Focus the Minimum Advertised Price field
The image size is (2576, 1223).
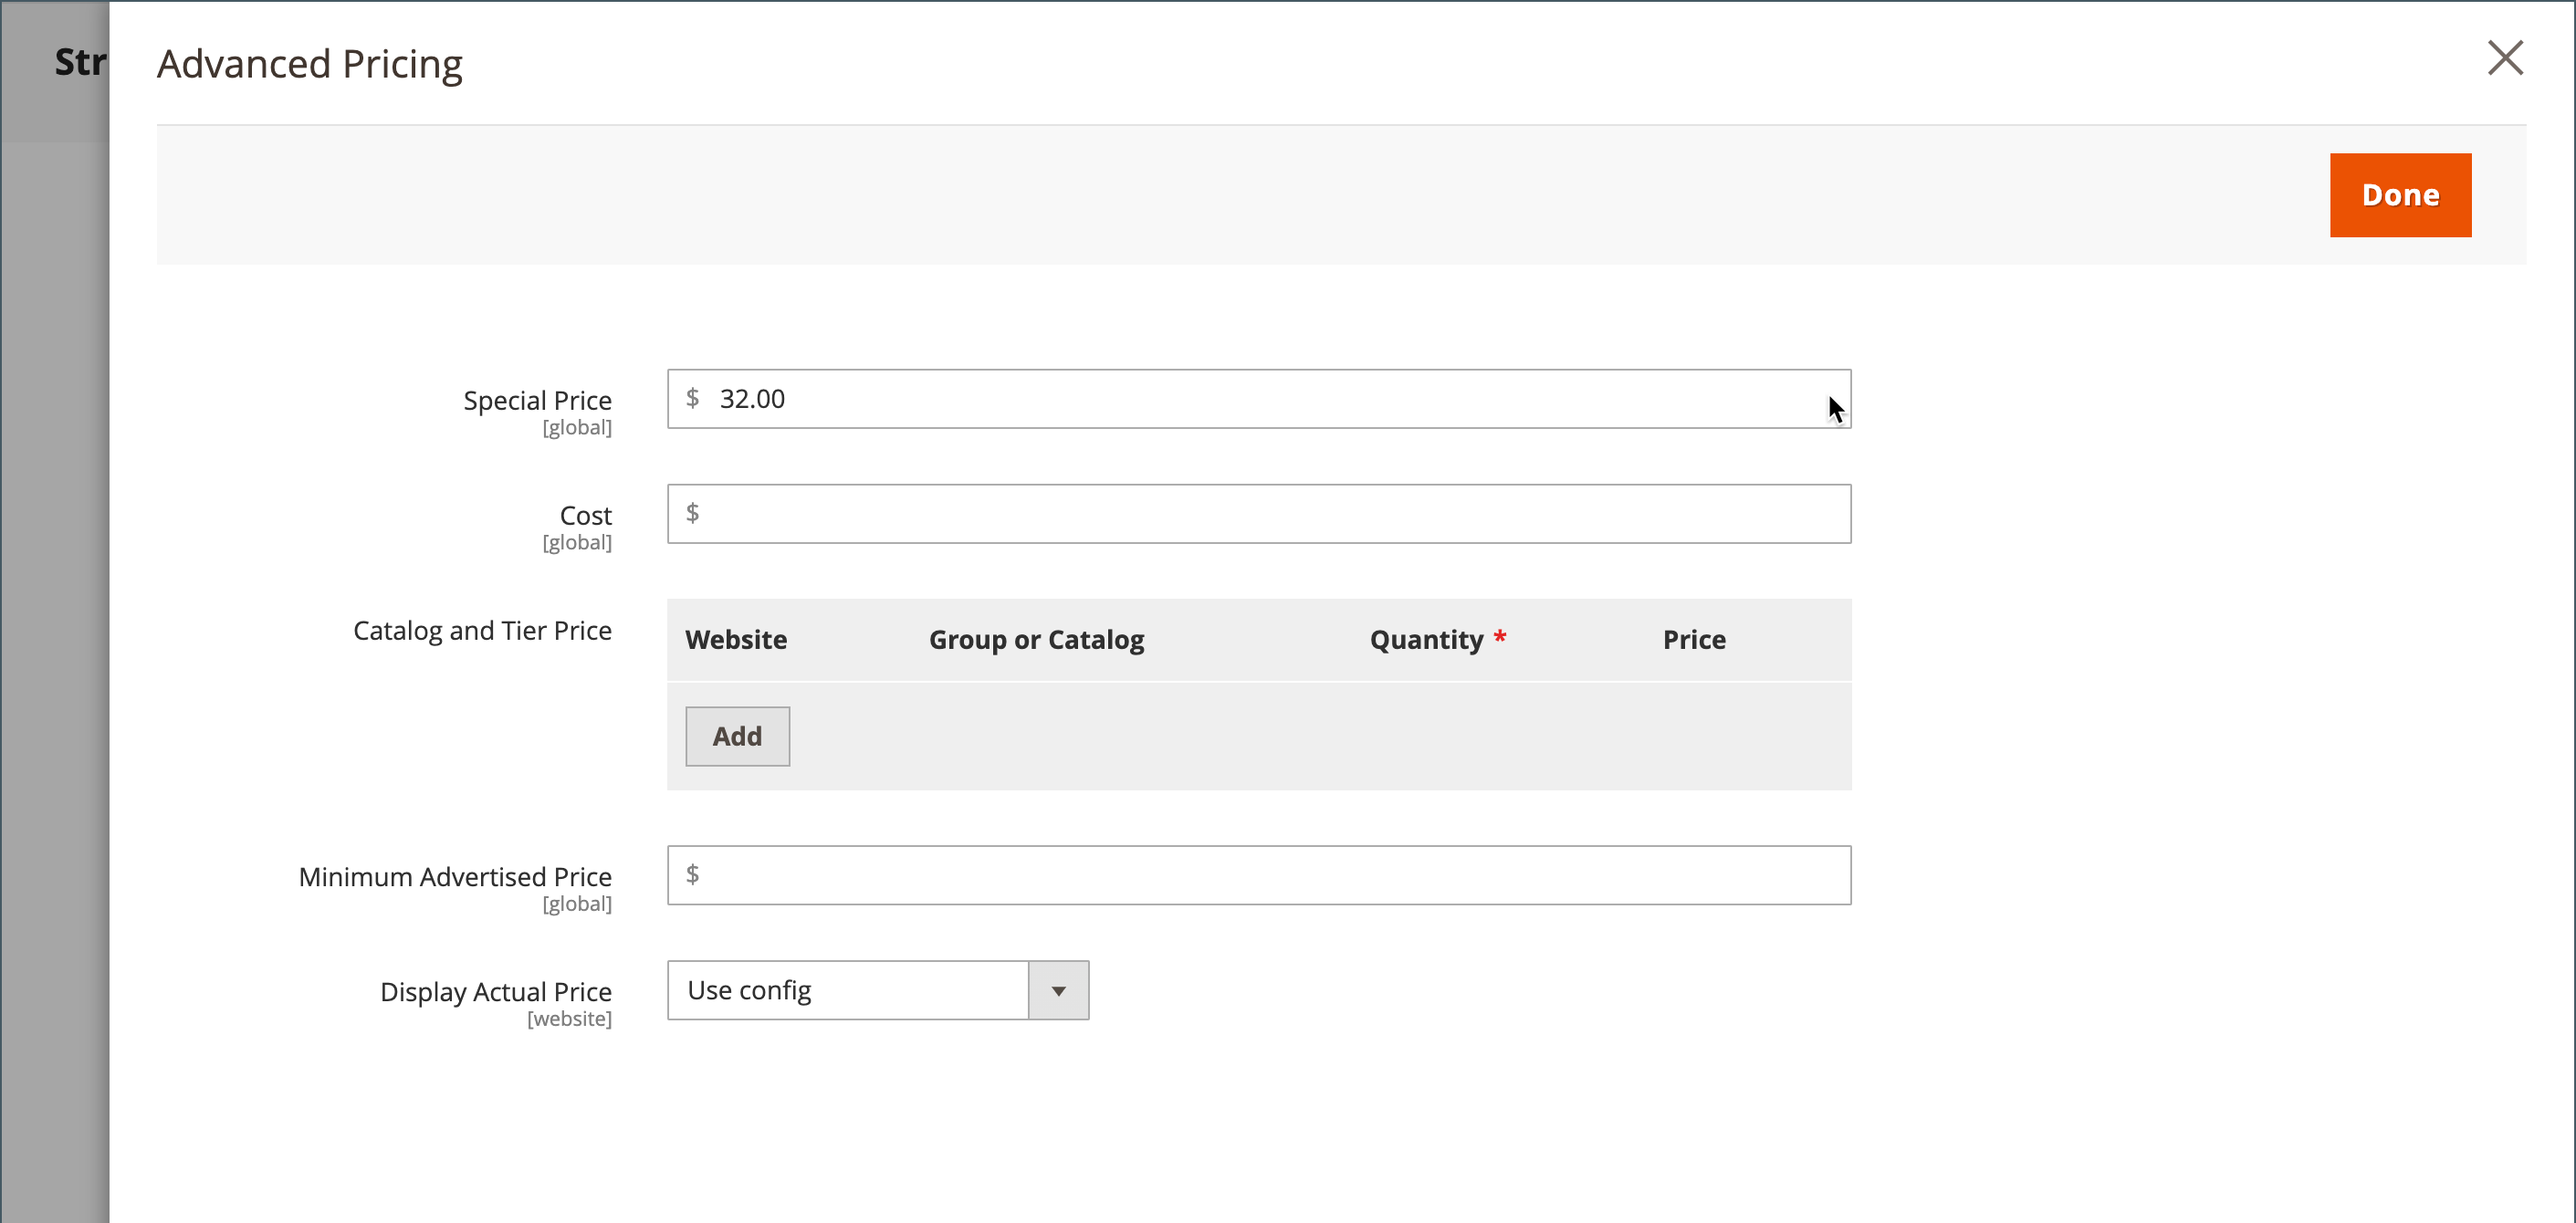click(1258, 875)
